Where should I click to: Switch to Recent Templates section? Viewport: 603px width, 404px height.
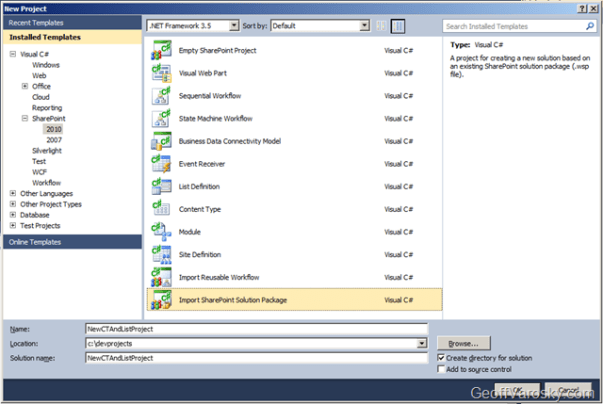[70, 22]
